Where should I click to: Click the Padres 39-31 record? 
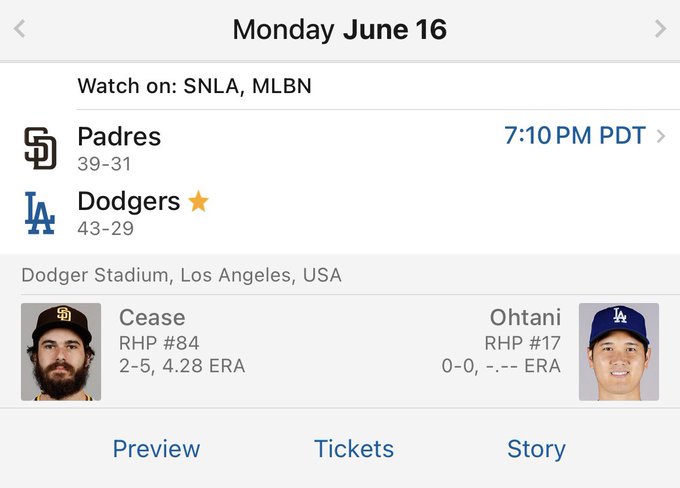104,164
